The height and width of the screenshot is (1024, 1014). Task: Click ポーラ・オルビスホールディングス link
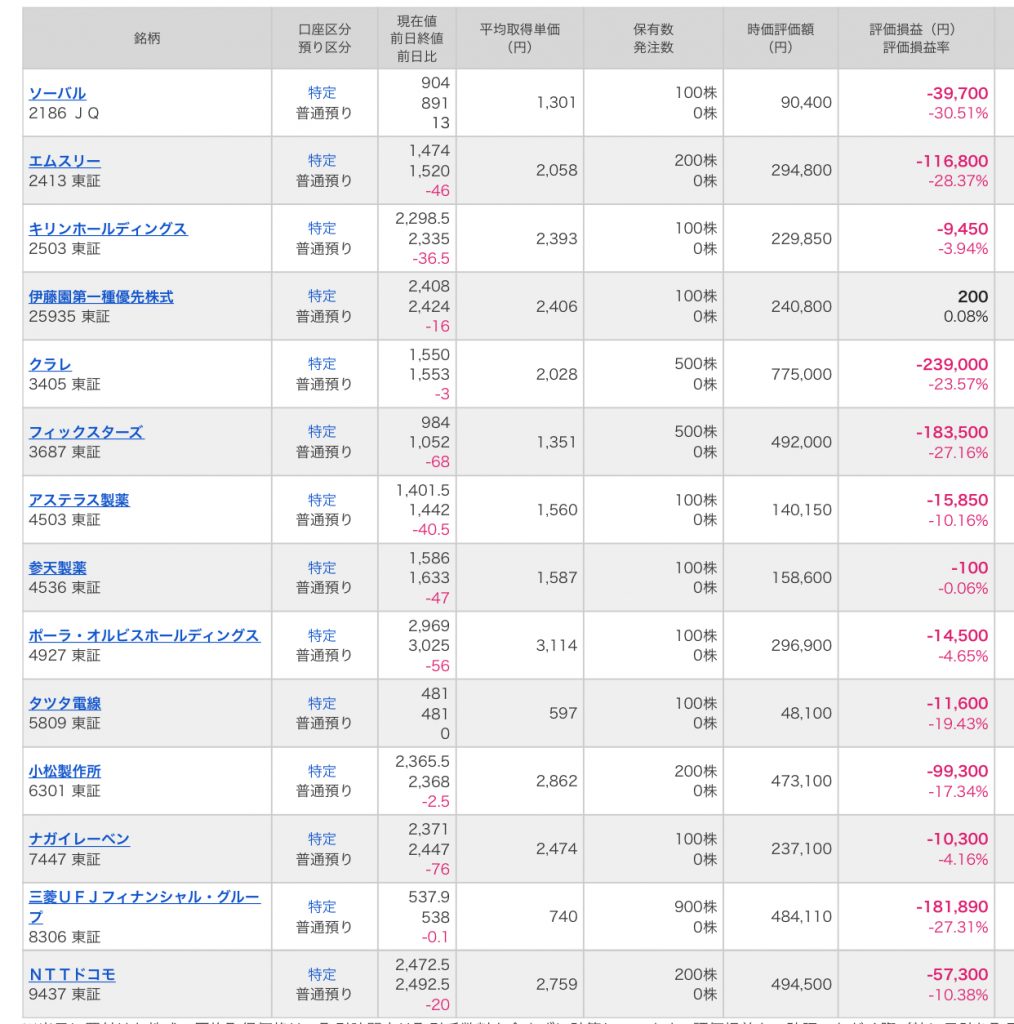point(143,635)
